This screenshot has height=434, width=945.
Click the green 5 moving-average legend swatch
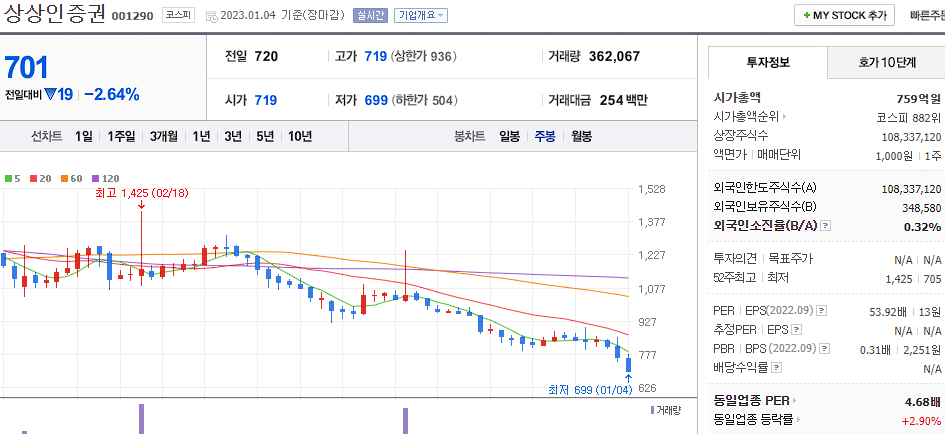[x=8, y=178]
